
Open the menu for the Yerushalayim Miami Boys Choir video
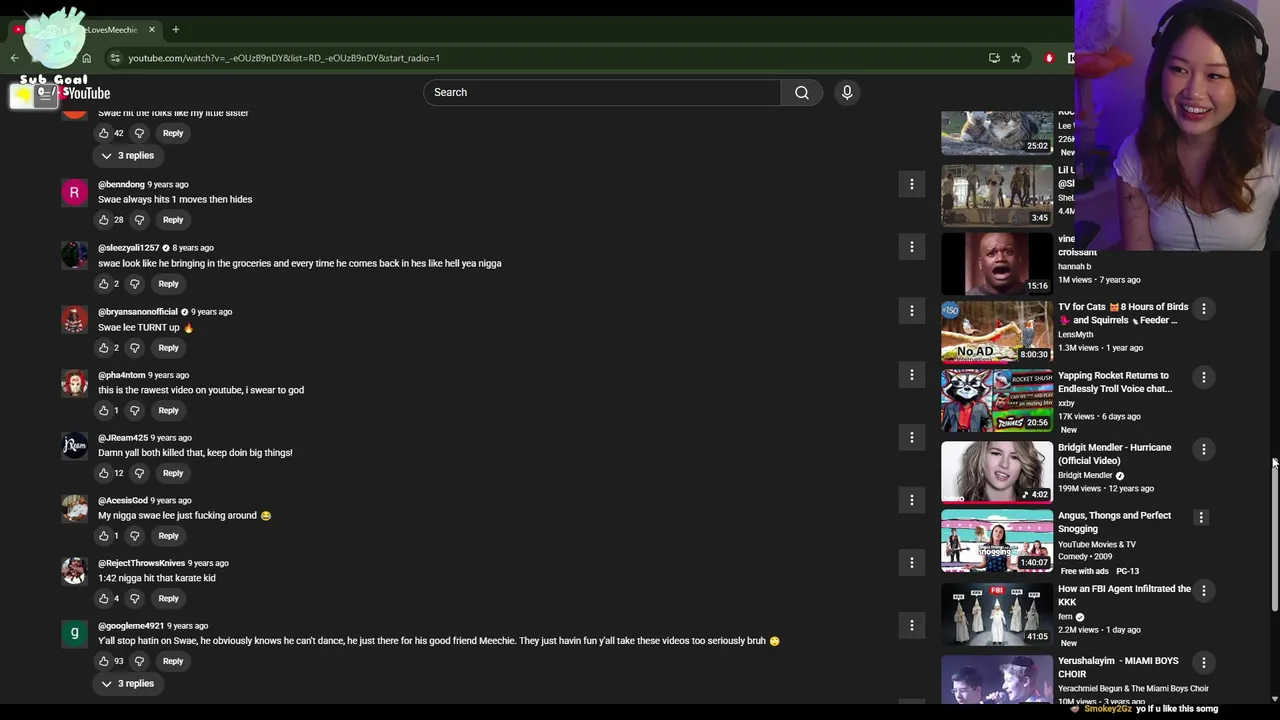coord(1203,662)
